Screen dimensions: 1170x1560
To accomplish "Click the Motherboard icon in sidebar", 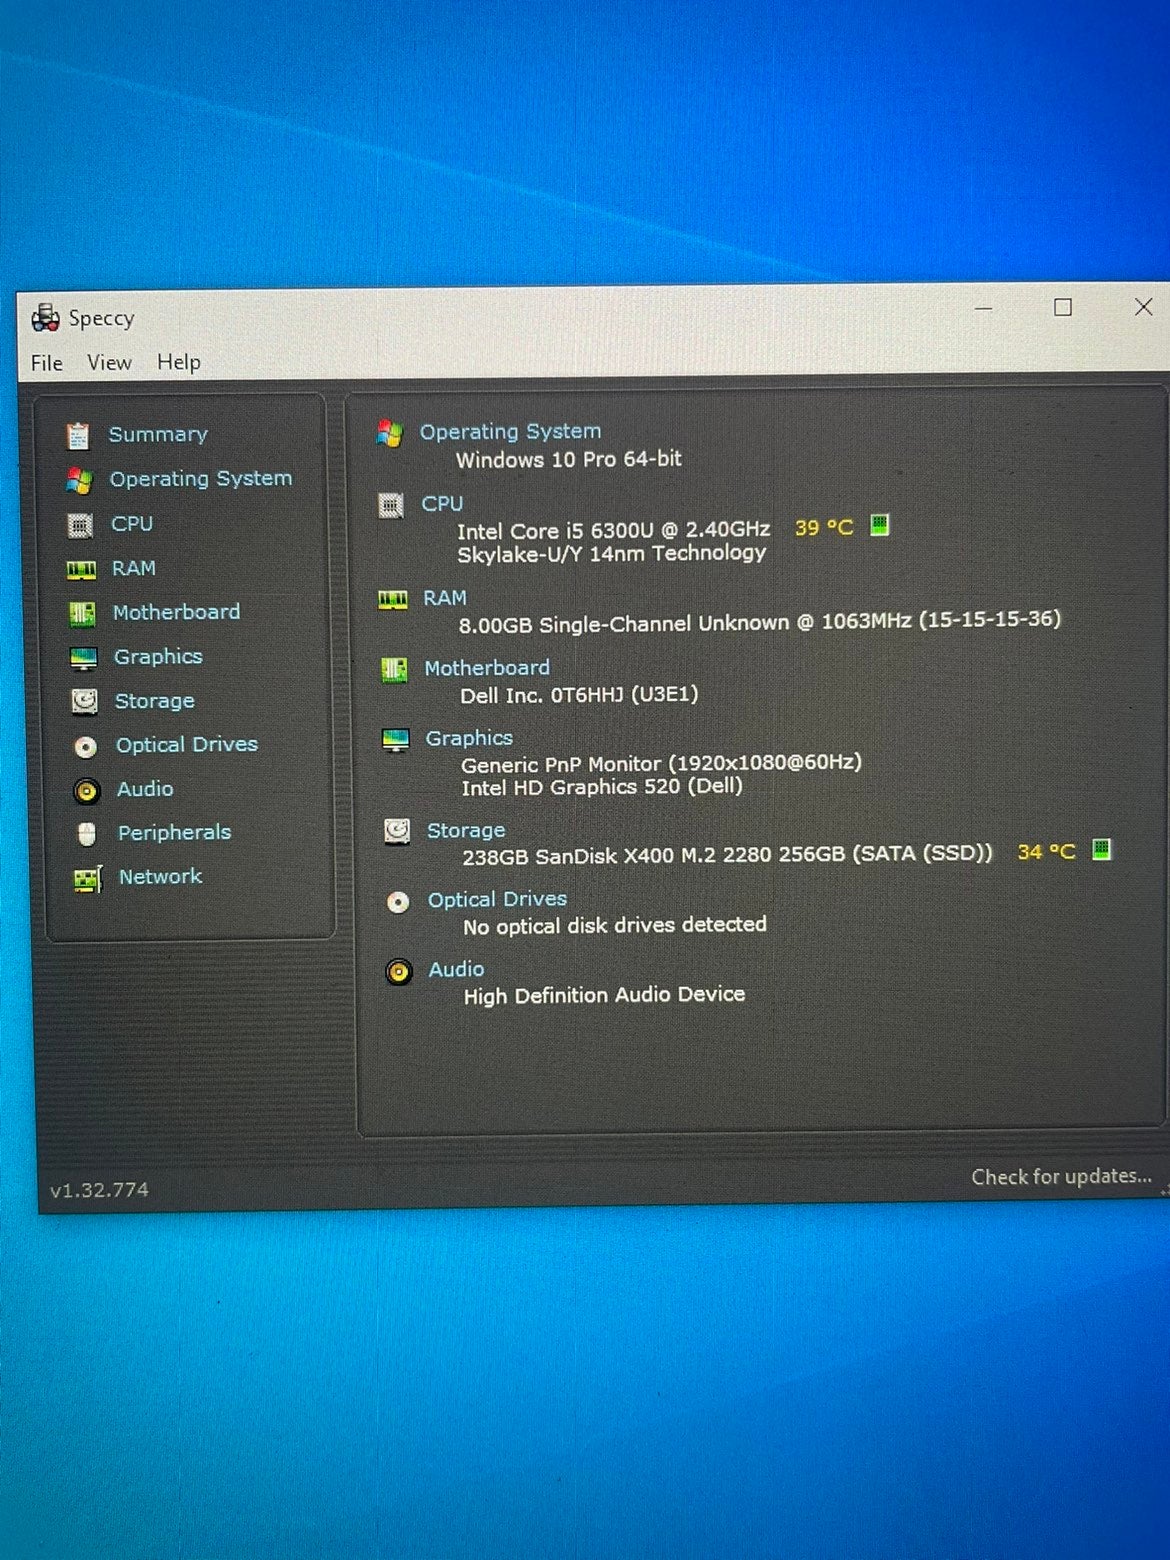I will click(82, 613).
